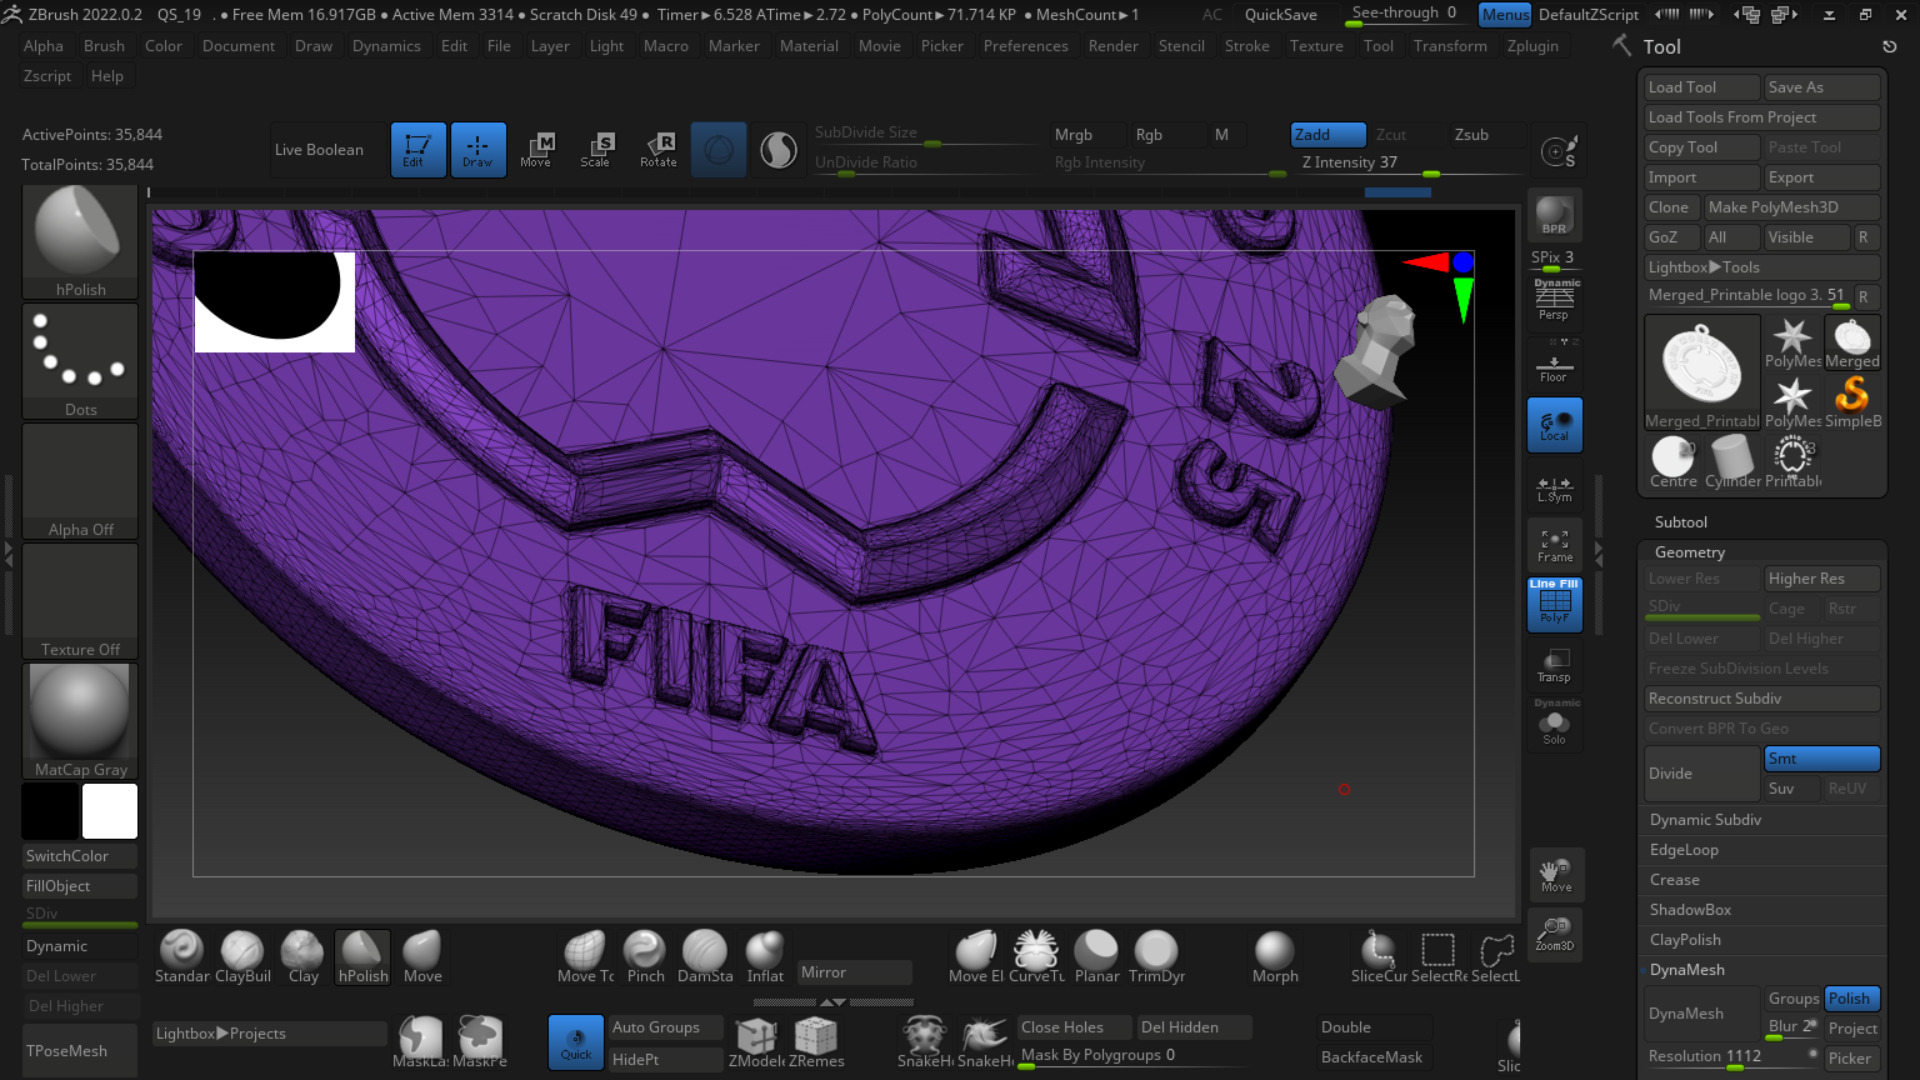The height and width of the screenshot is (1080, 1920).
Task: Select the Clay brush
Action: coord(302,957)
